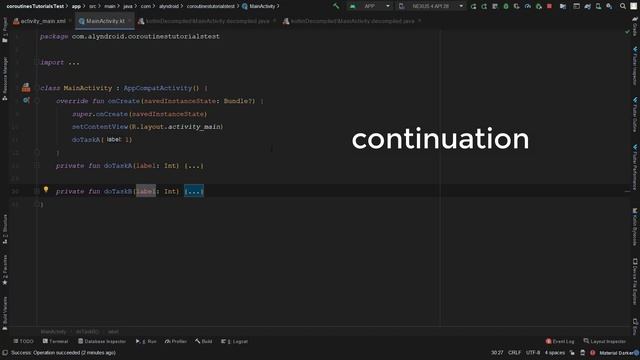Screen dimensions: 640x360
Task: Click the 'app' breadcrumb in navigation bar
Action: [x=76, y=6]
